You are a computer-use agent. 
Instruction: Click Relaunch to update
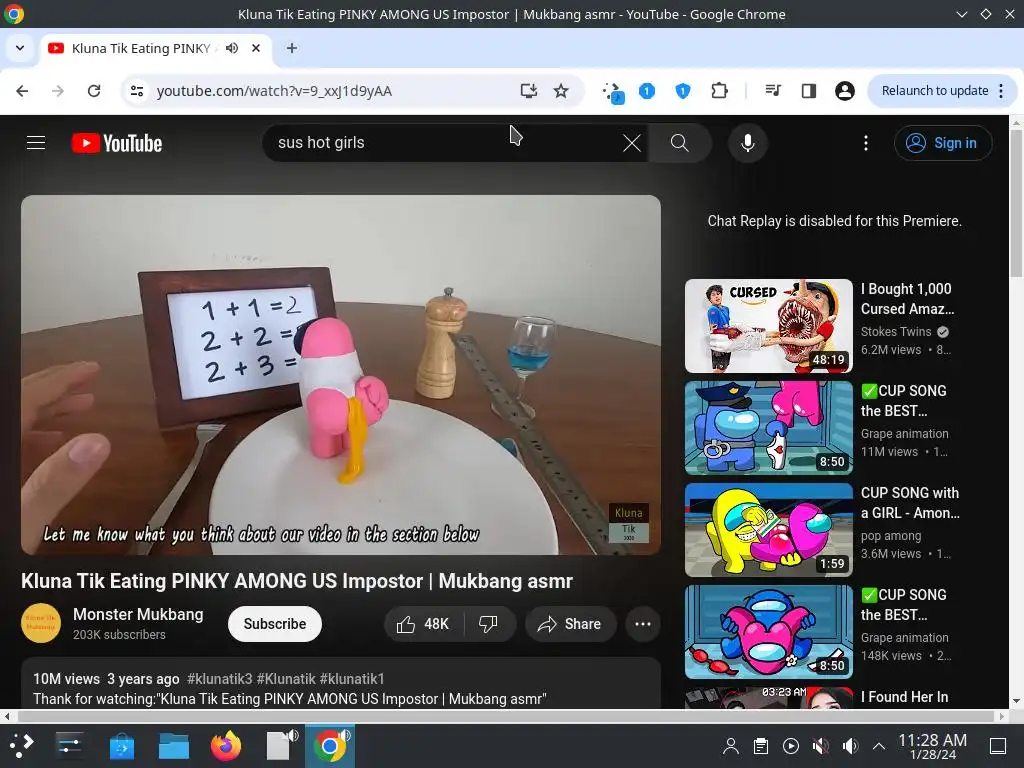(x=941, y=91)
